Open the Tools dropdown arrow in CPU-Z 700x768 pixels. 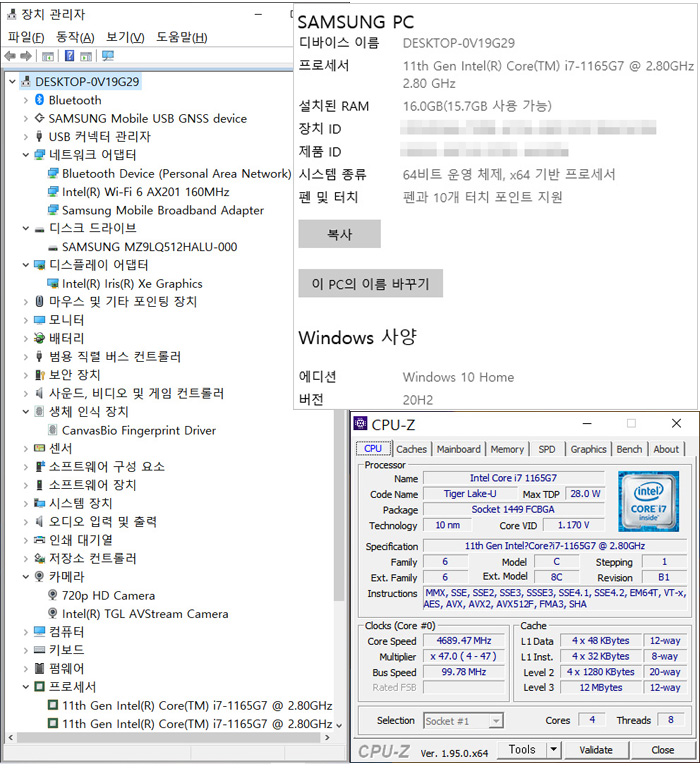click(554, 749)
